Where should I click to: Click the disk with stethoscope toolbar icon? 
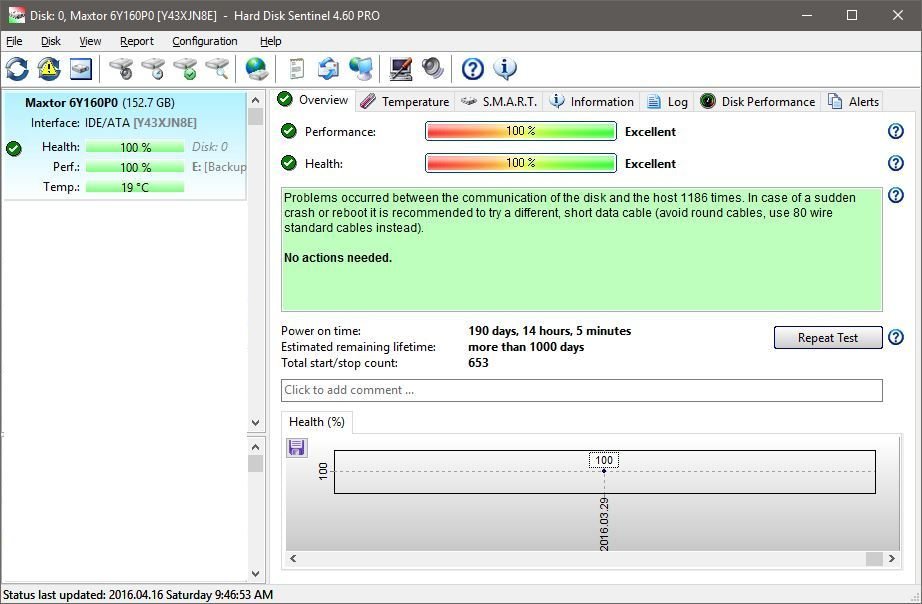tap(122, 69)
